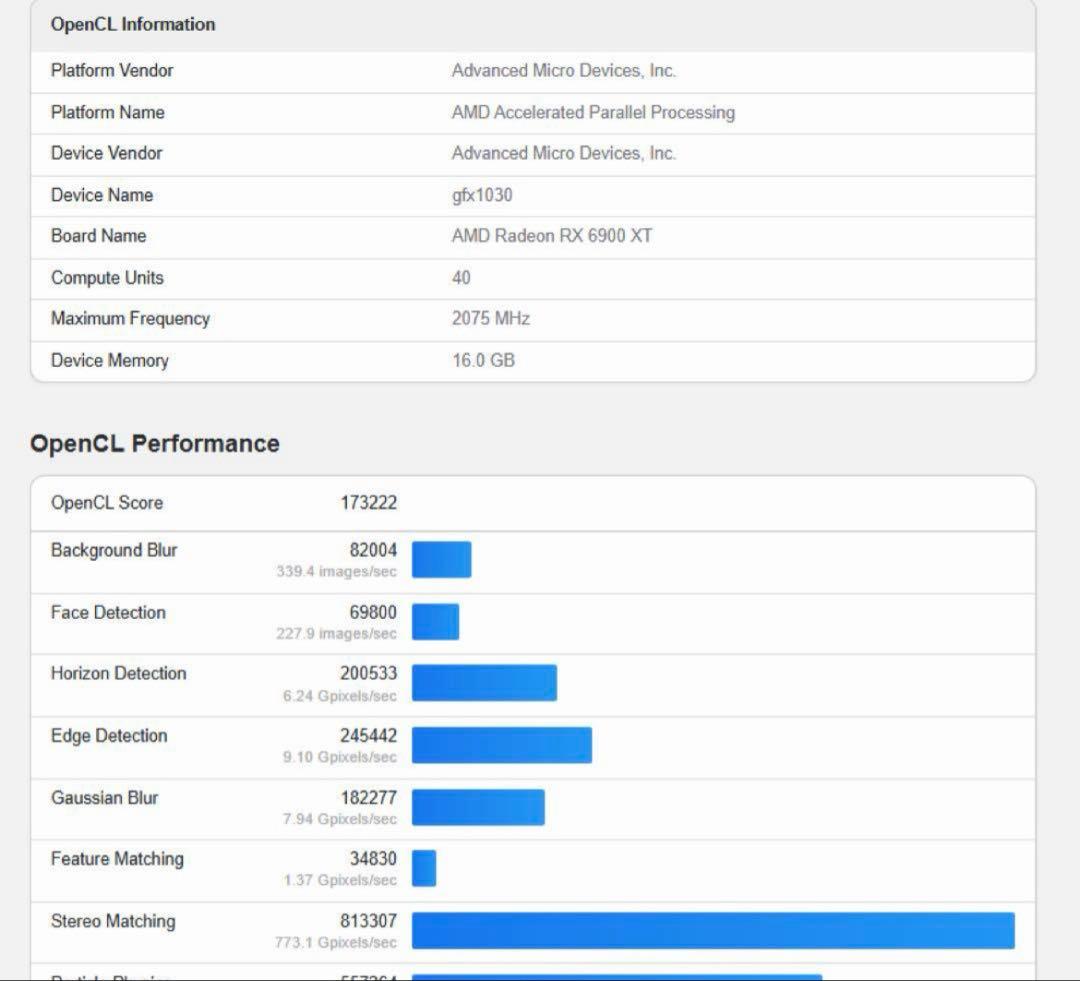The height and width of the screenshot is (981, 1080).
Task: Click the long Stereo Matching bar
Action: [713, 930]
